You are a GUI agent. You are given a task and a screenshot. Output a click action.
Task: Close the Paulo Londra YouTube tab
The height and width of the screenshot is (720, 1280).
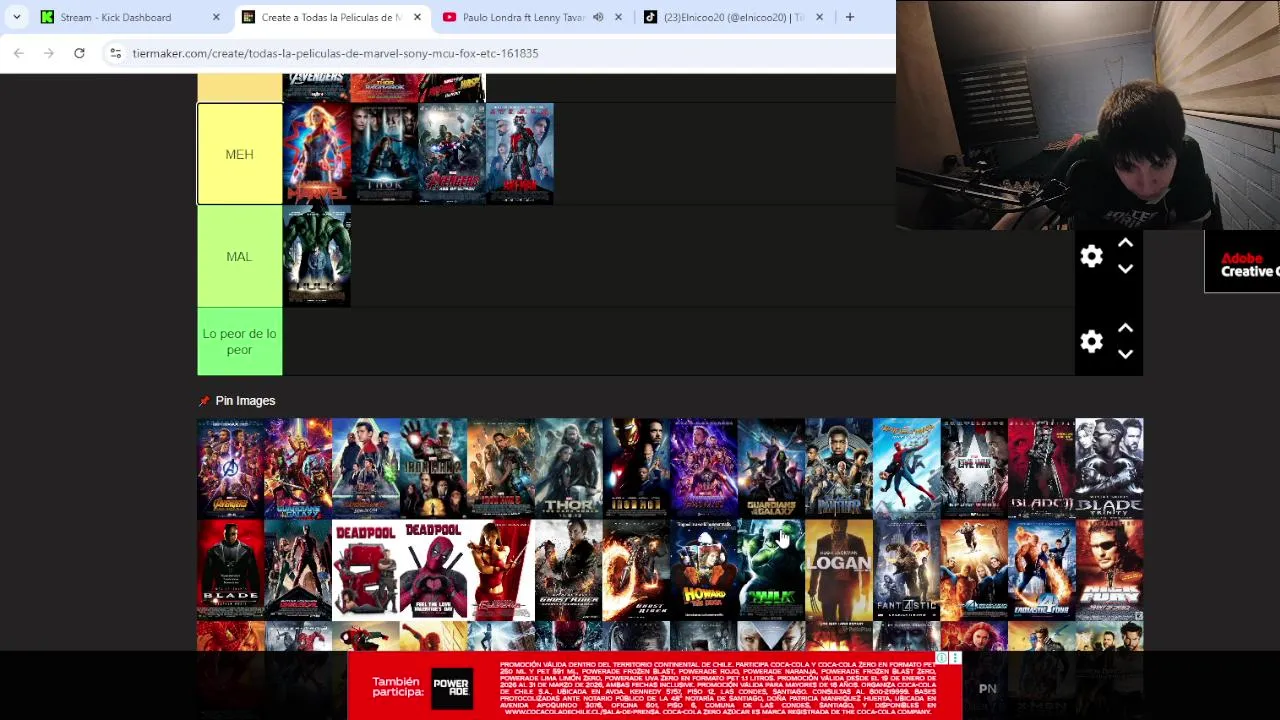(x=618, y=17)
